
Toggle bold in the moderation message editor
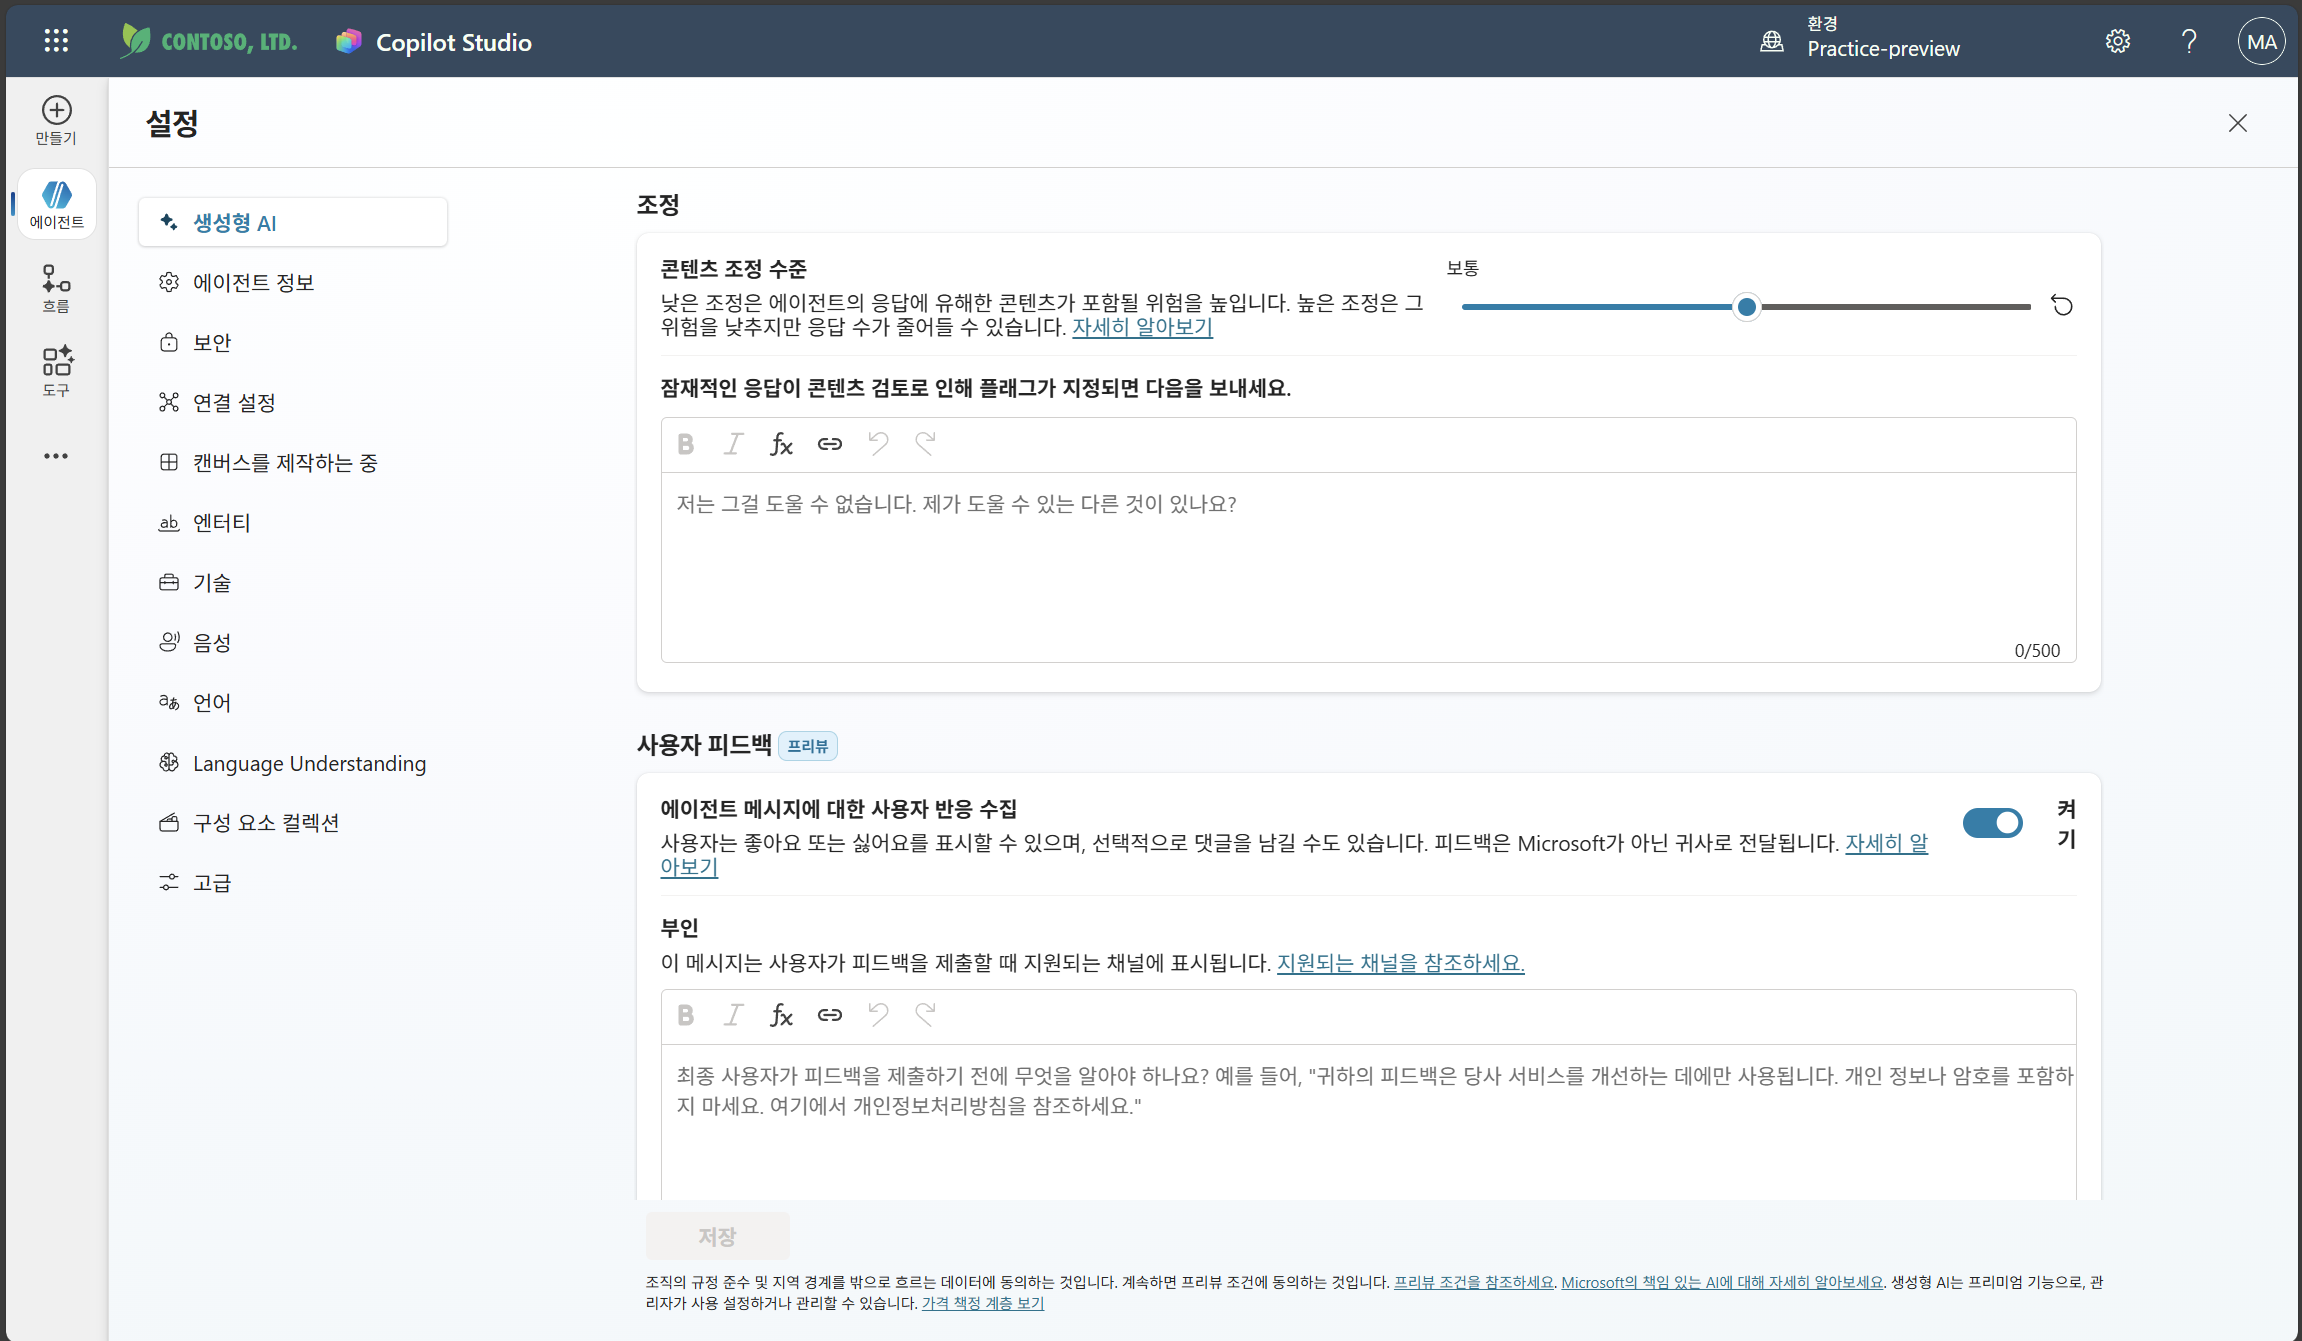click(x=685, y=444)
